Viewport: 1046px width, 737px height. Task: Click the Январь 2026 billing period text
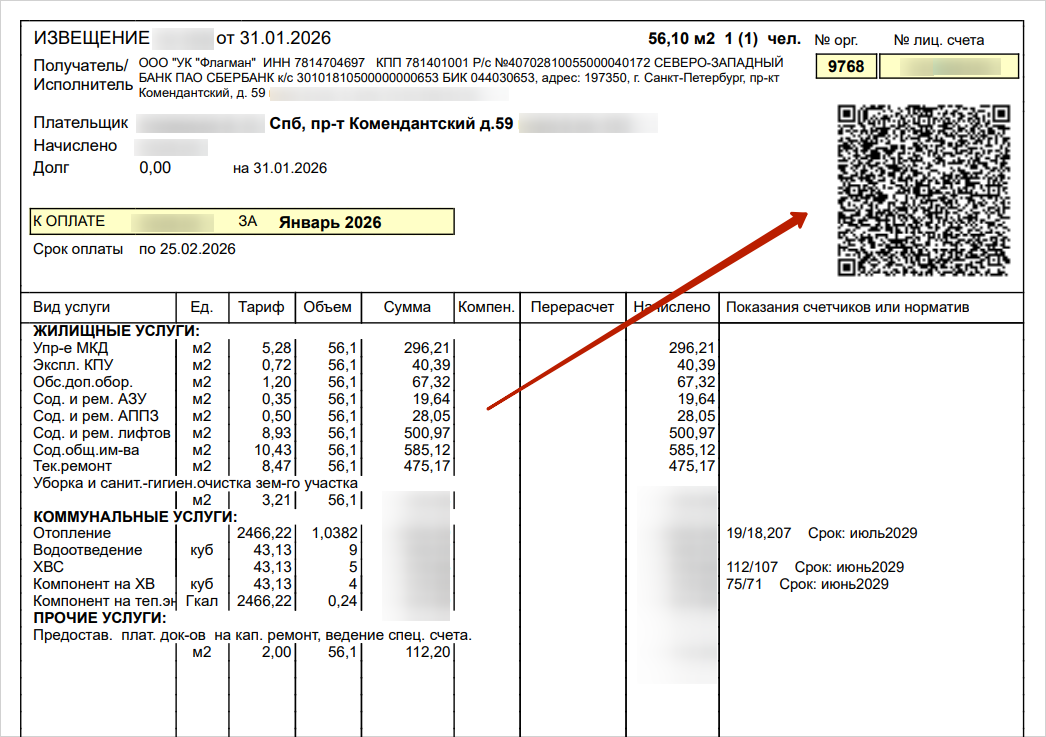click(330, 222)
